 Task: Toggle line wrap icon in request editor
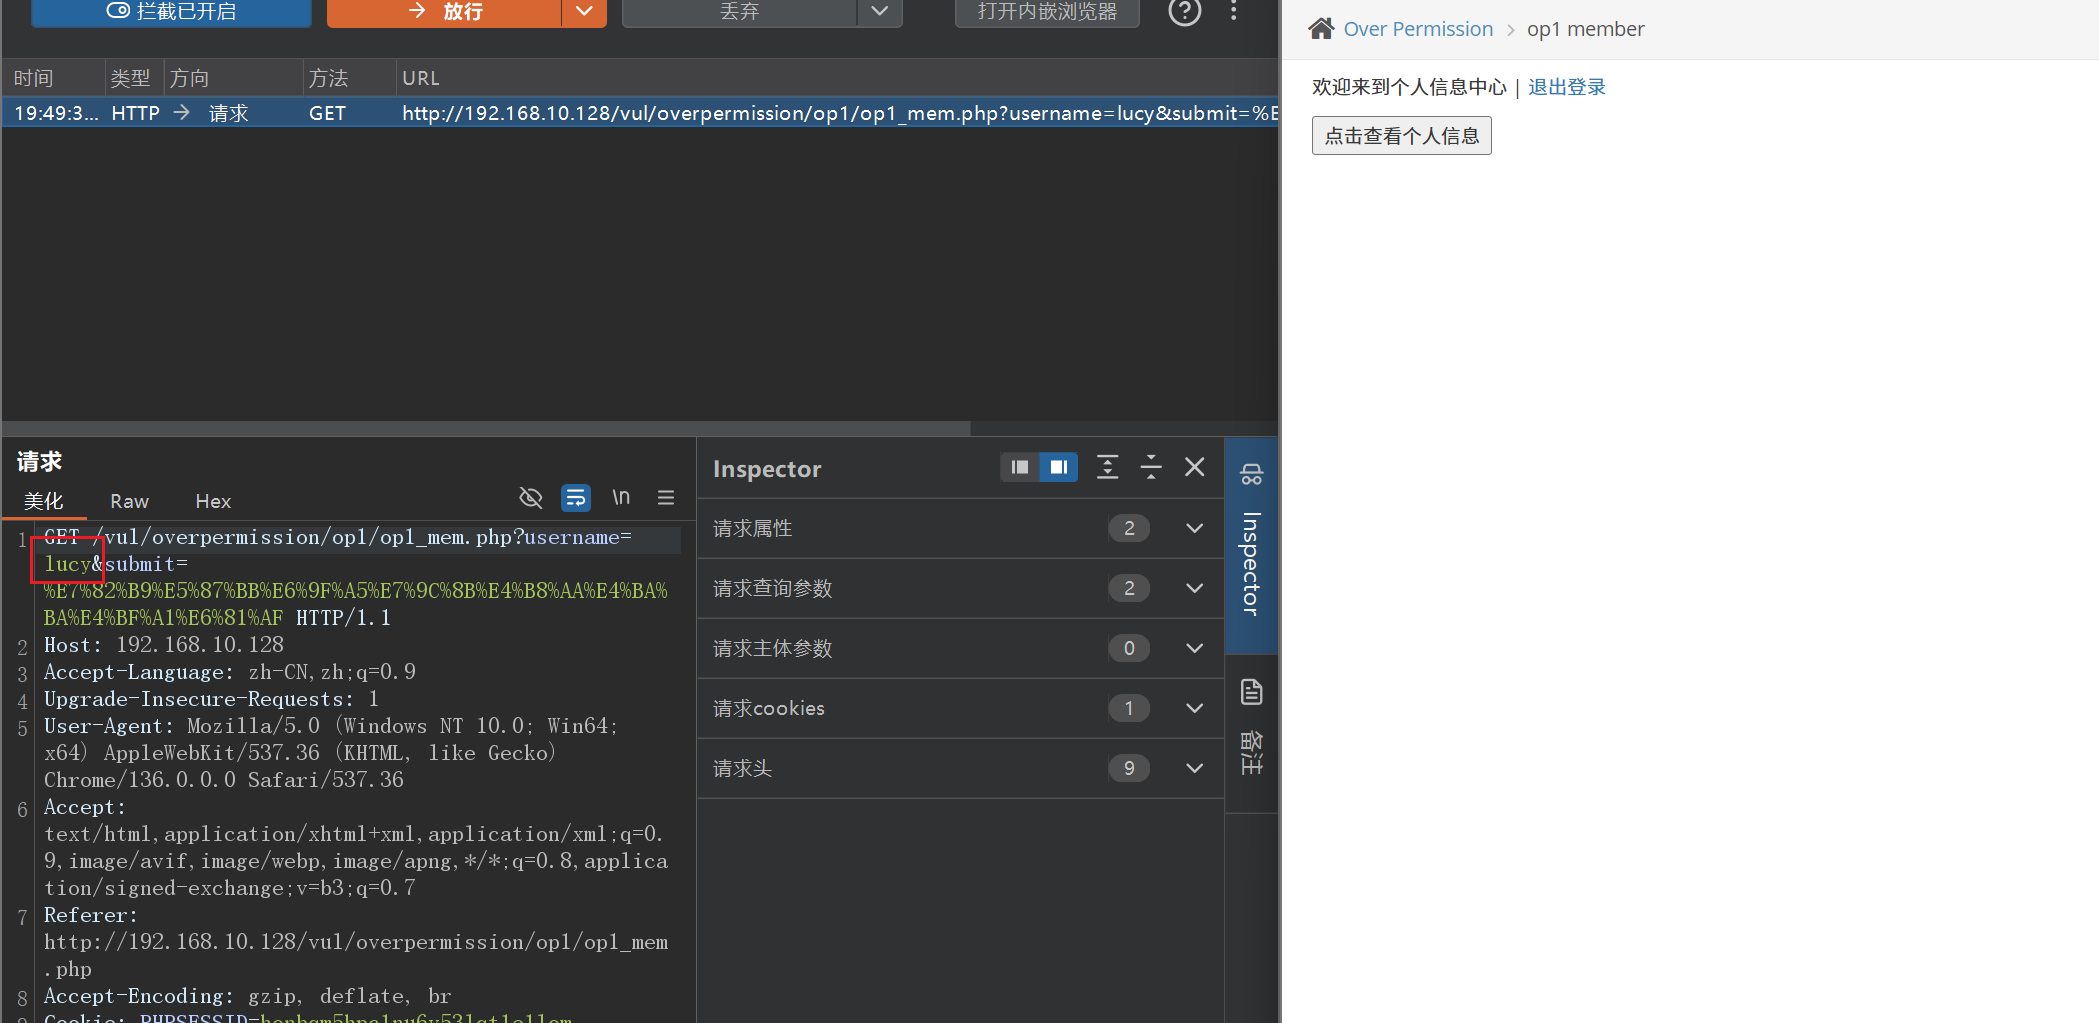(575, 498)
